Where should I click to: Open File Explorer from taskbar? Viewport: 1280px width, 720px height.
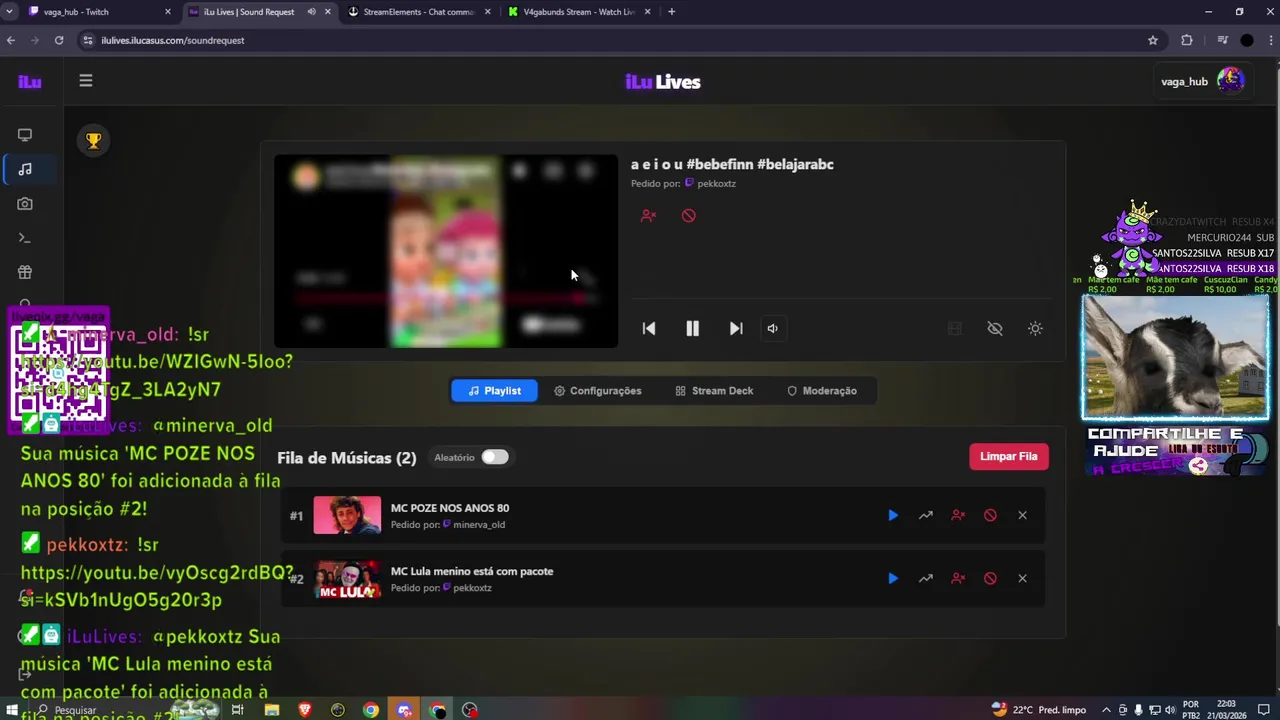click(x=272, y=710)
